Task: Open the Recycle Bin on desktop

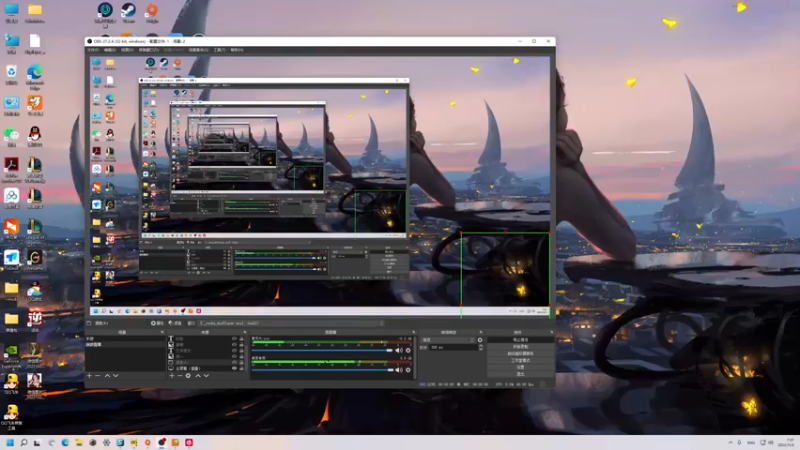Action: tap(11, 74)
